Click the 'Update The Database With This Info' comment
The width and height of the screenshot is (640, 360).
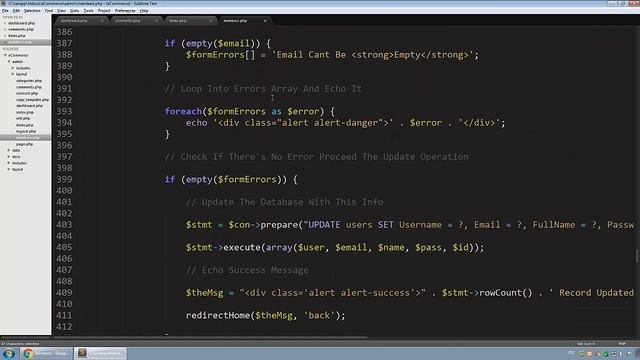[x=284, y=202]
